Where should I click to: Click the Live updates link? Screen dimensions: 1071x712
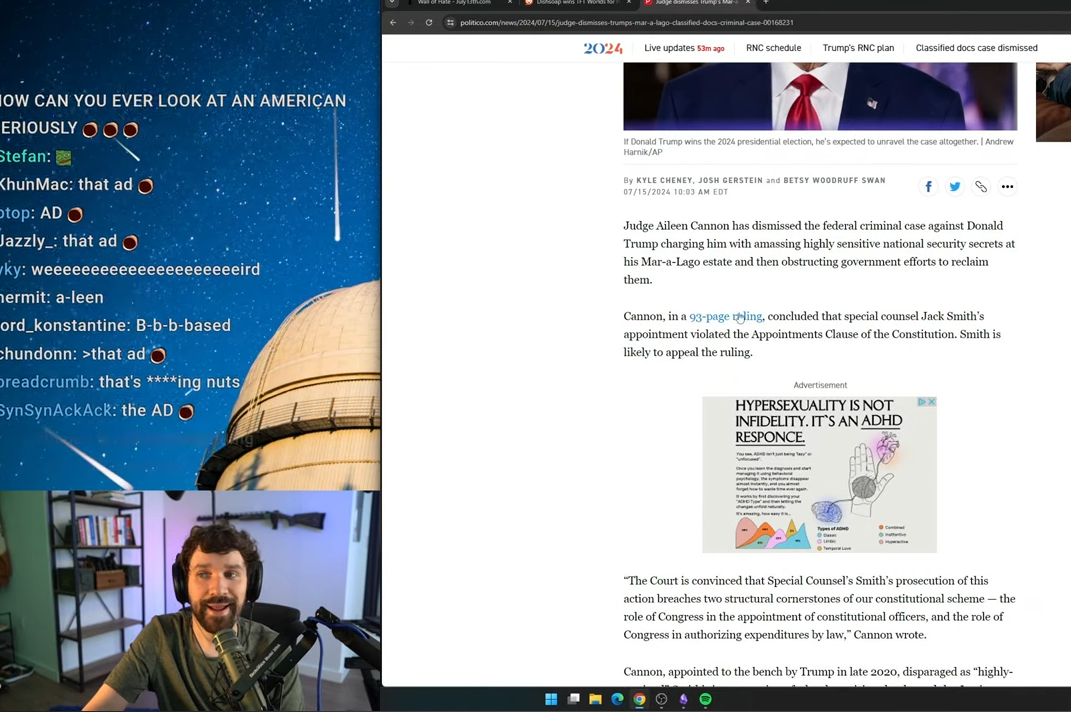669,47
